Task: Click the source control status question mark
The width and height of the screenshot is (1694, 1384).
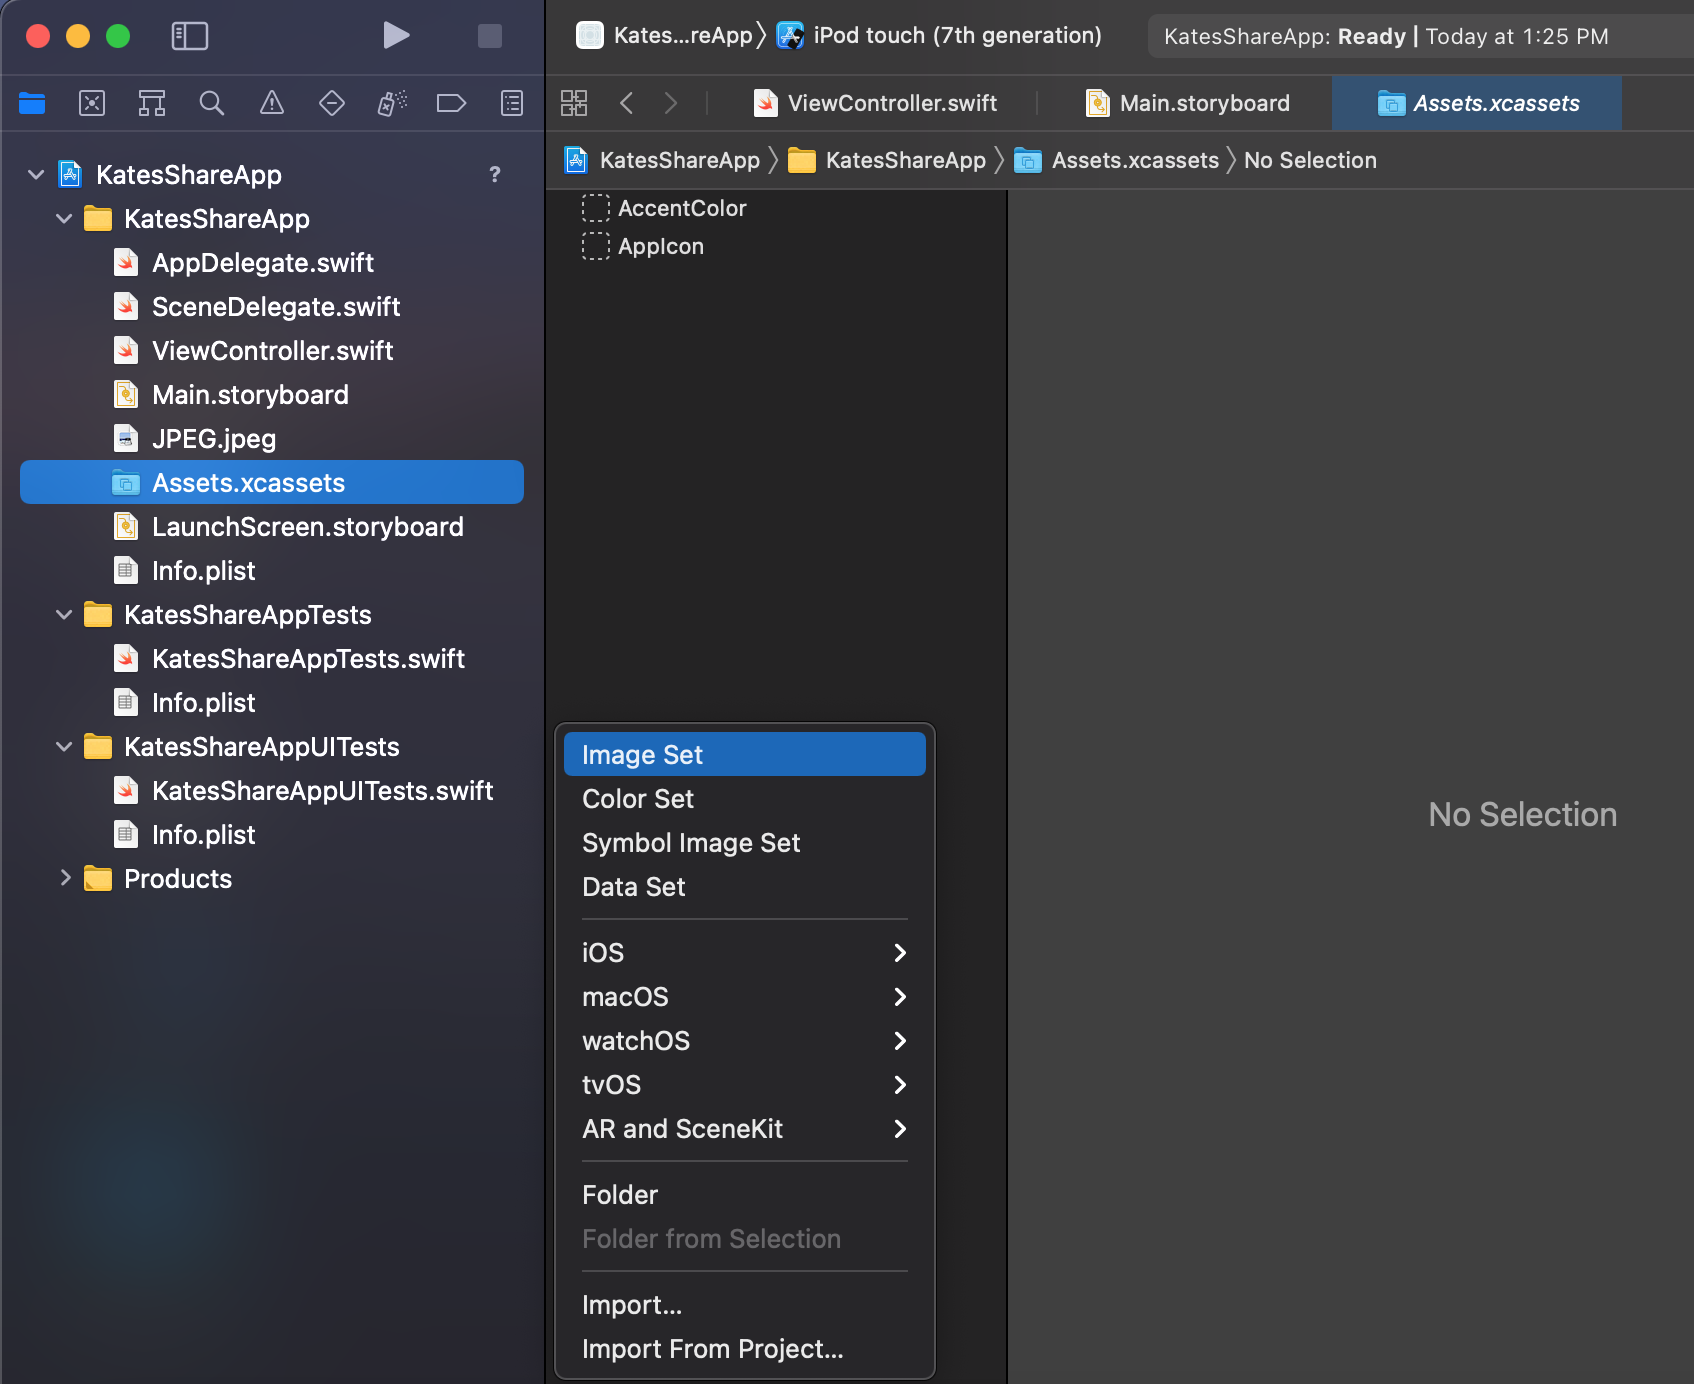Action: pyautogui.click(x=494, y=175)
